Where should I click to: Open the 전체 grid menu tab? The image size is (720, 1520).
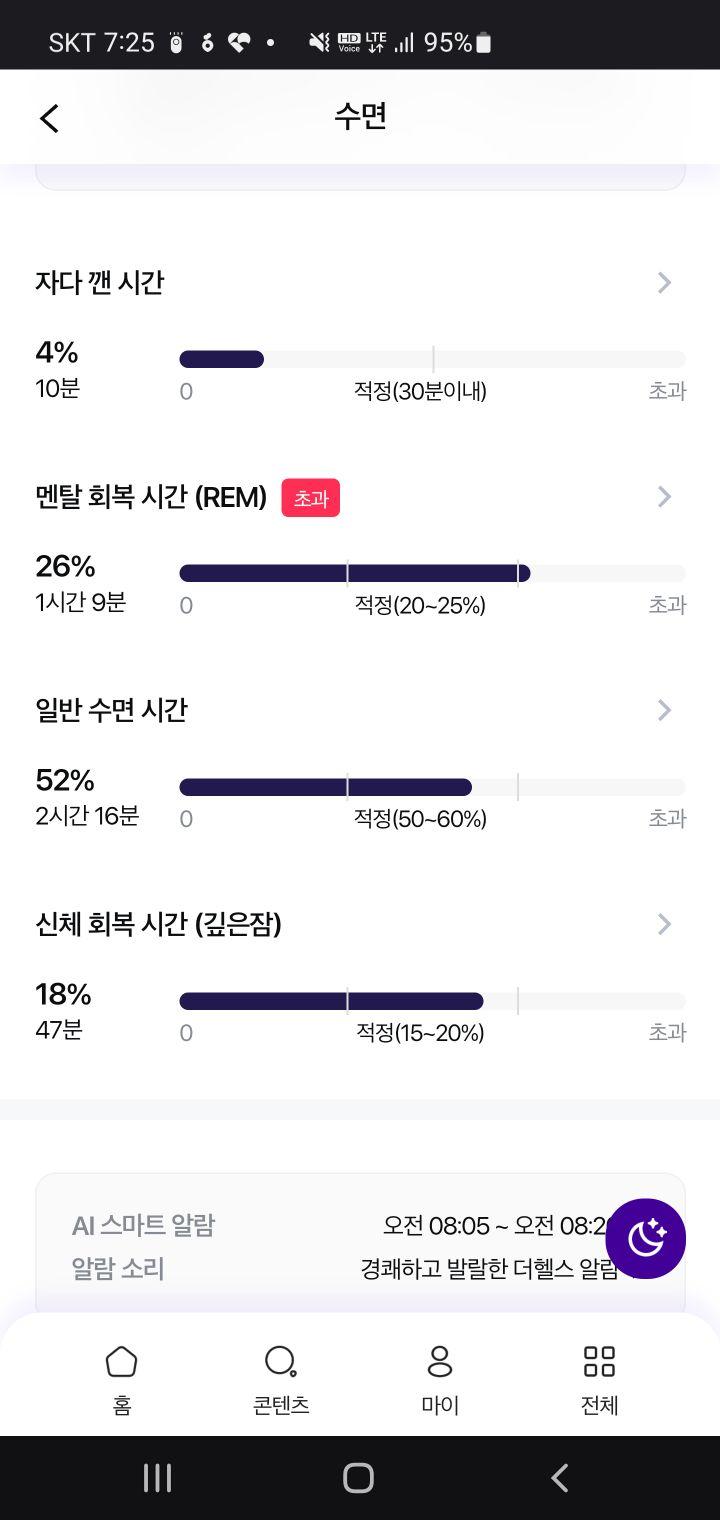599,1380
